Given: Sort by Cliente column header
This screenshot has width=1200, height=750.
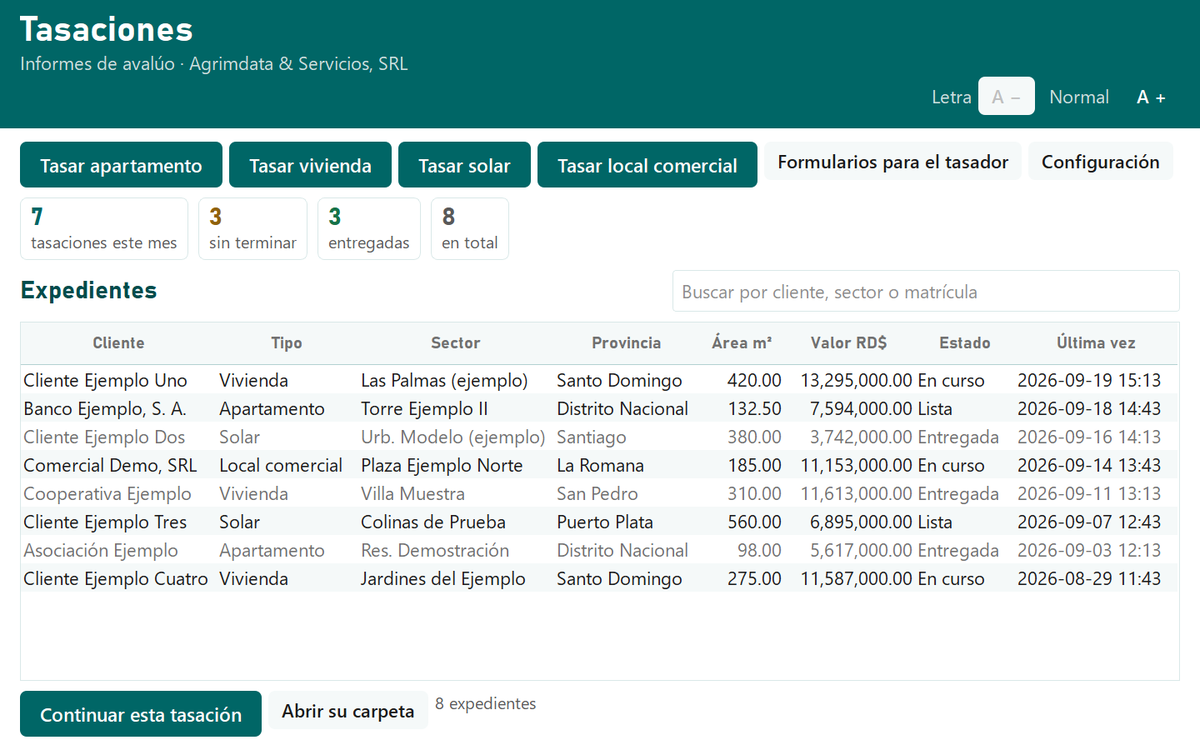Looking at the screenshot, I should 119,343.
